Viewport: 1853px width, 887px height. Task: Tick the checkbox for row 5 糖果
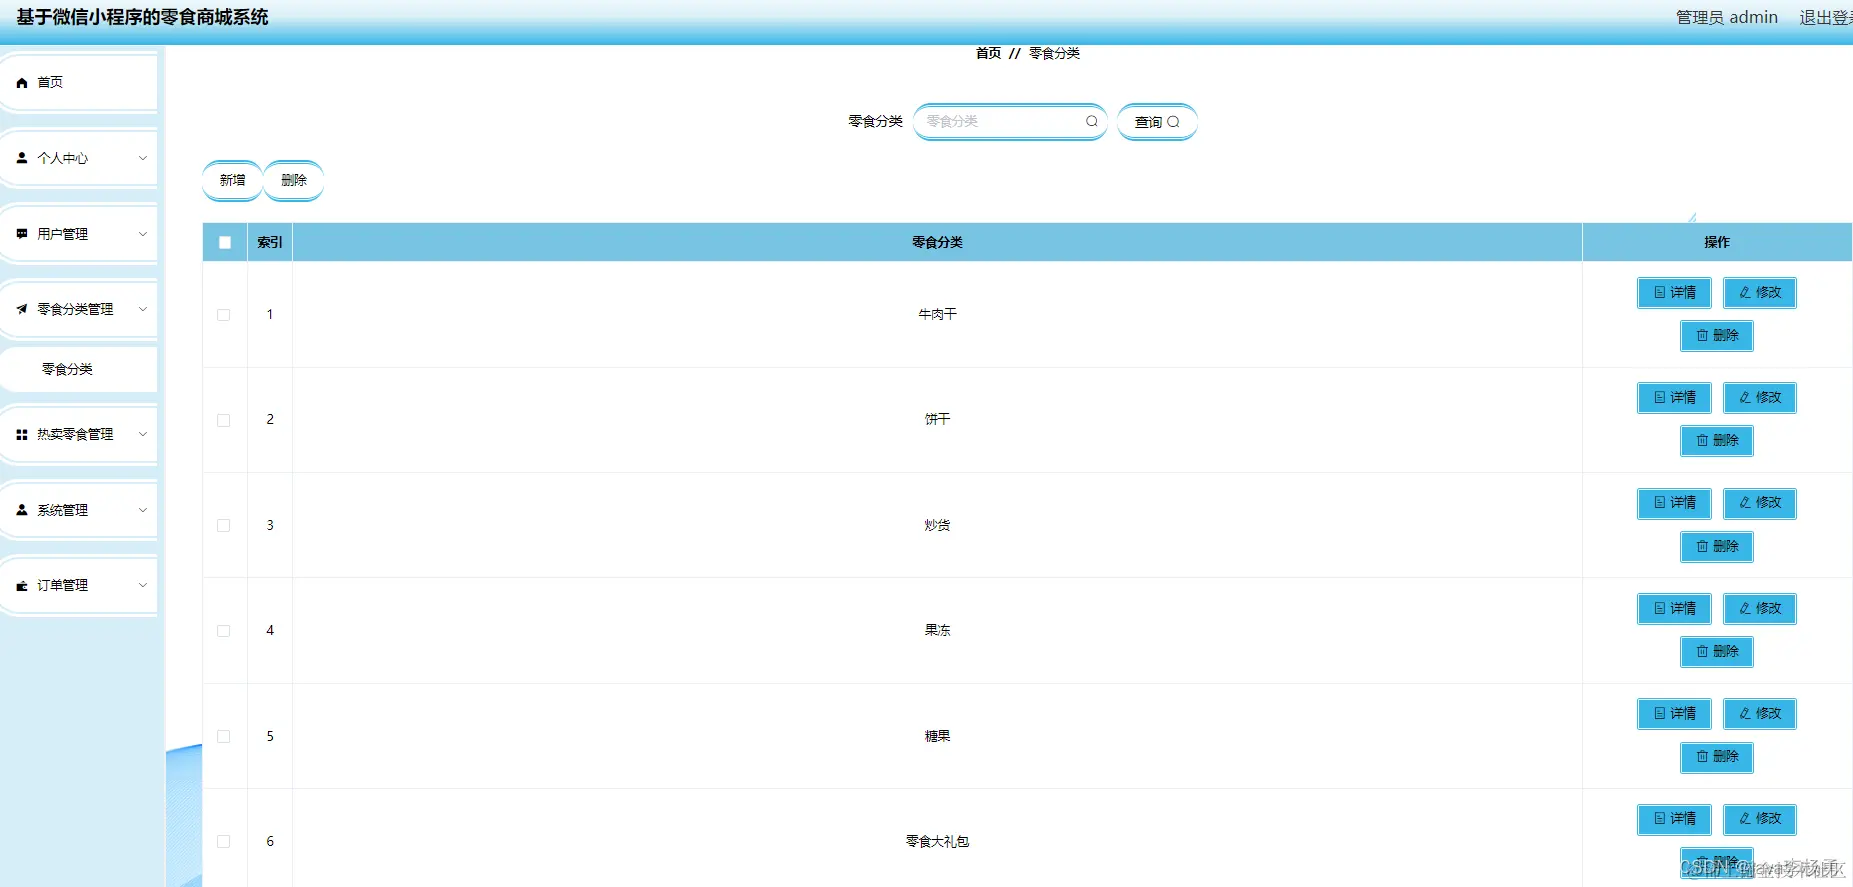pyautogui.click(x=224, y=737)
